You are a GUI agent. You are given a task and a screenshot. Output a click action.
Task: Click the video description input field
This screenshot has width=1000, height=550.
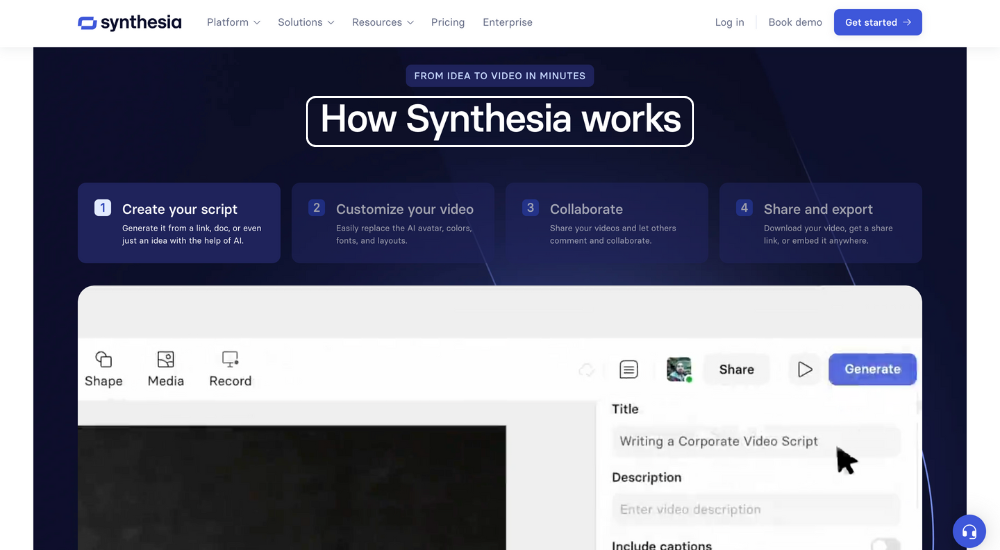coord(756,510)
